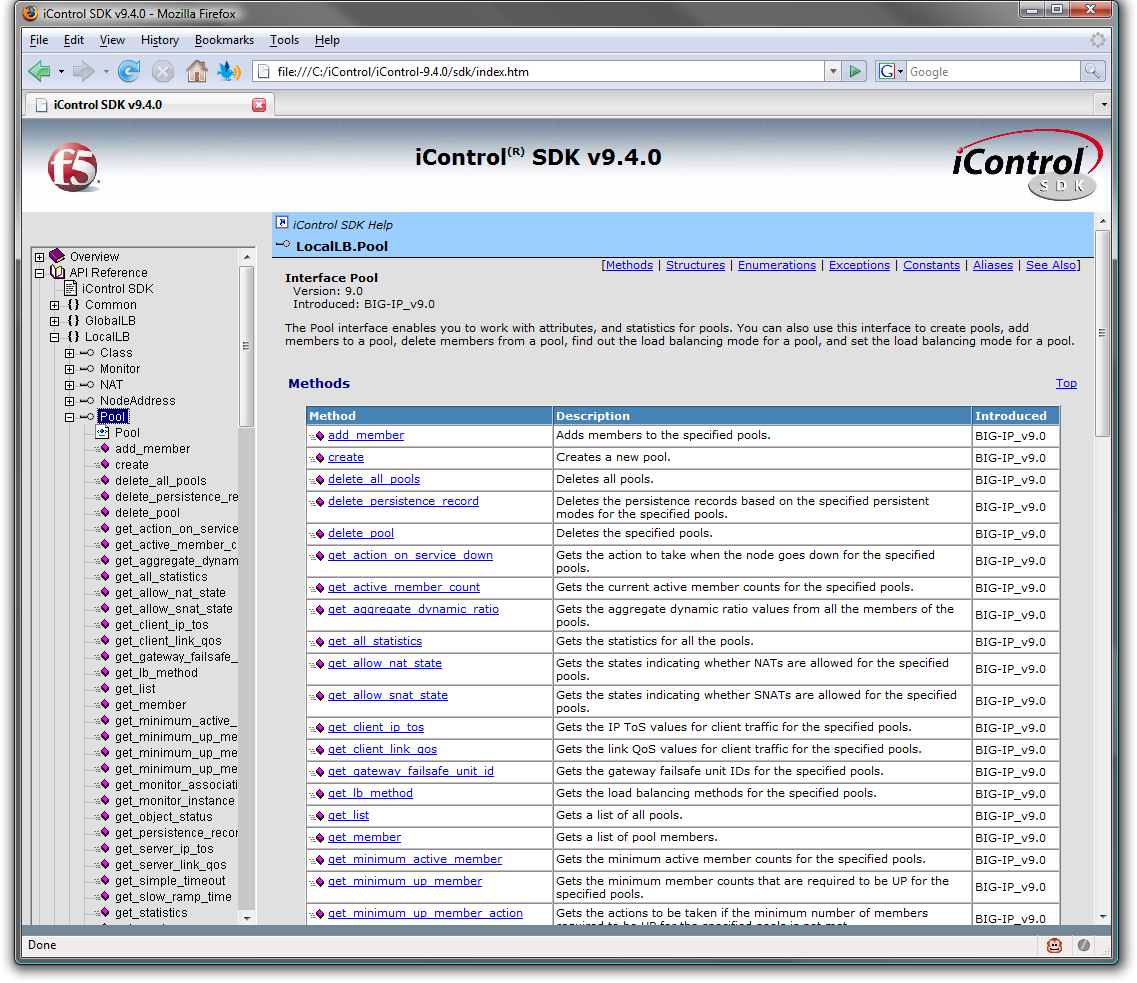Image resolution: width=1137 pixels, height=983 pixels.
Task: Expand the Class interface node
Action: (x=70, y=353)
